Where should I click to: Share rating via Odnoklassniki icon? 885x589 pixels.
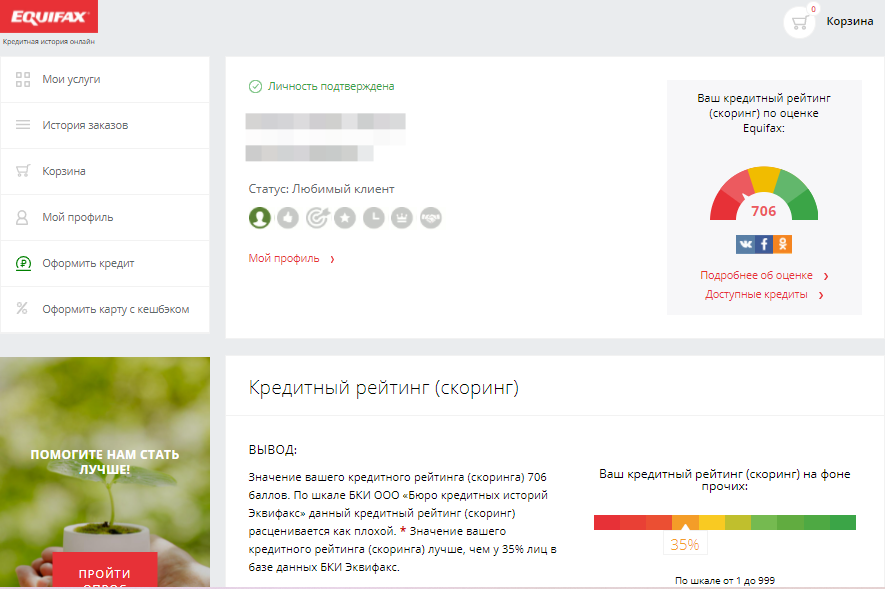(x=782, y=244)
